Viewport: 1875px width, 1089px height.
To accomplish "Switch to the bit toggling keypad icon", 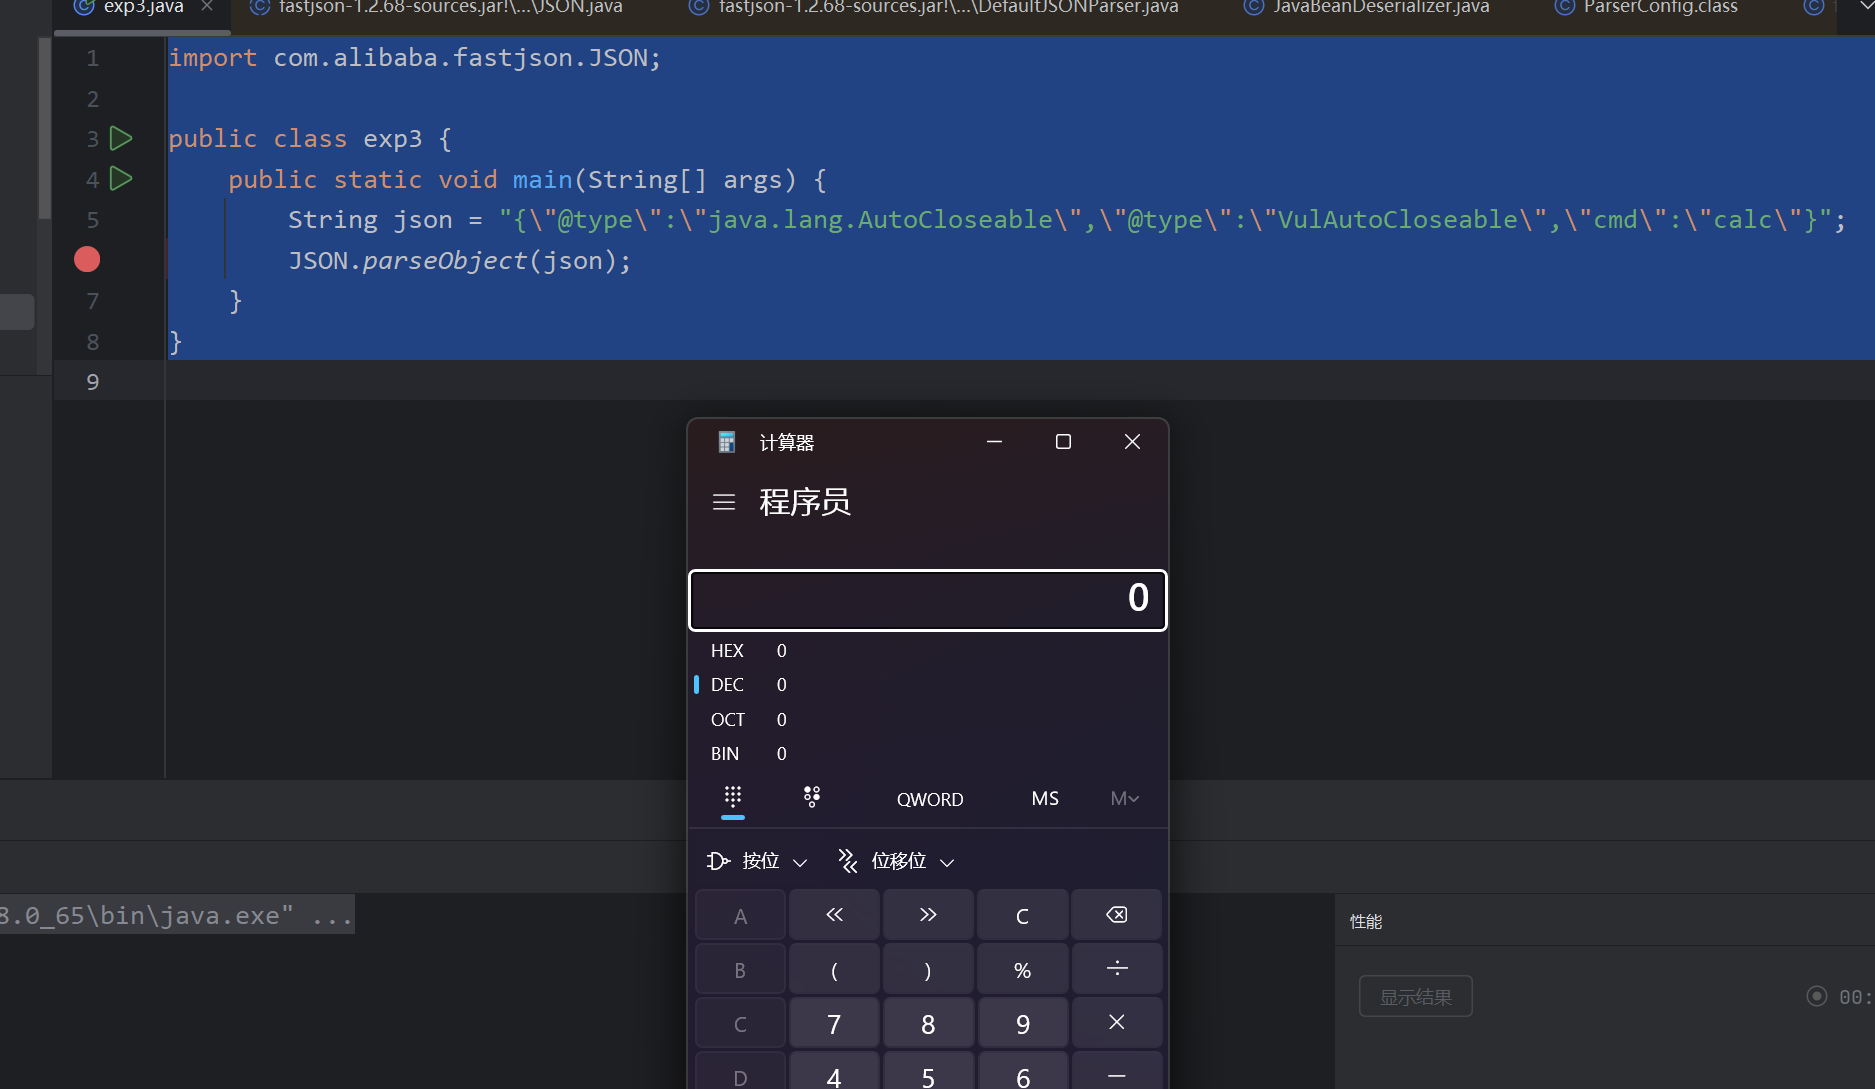I will [x=812, y=797].
